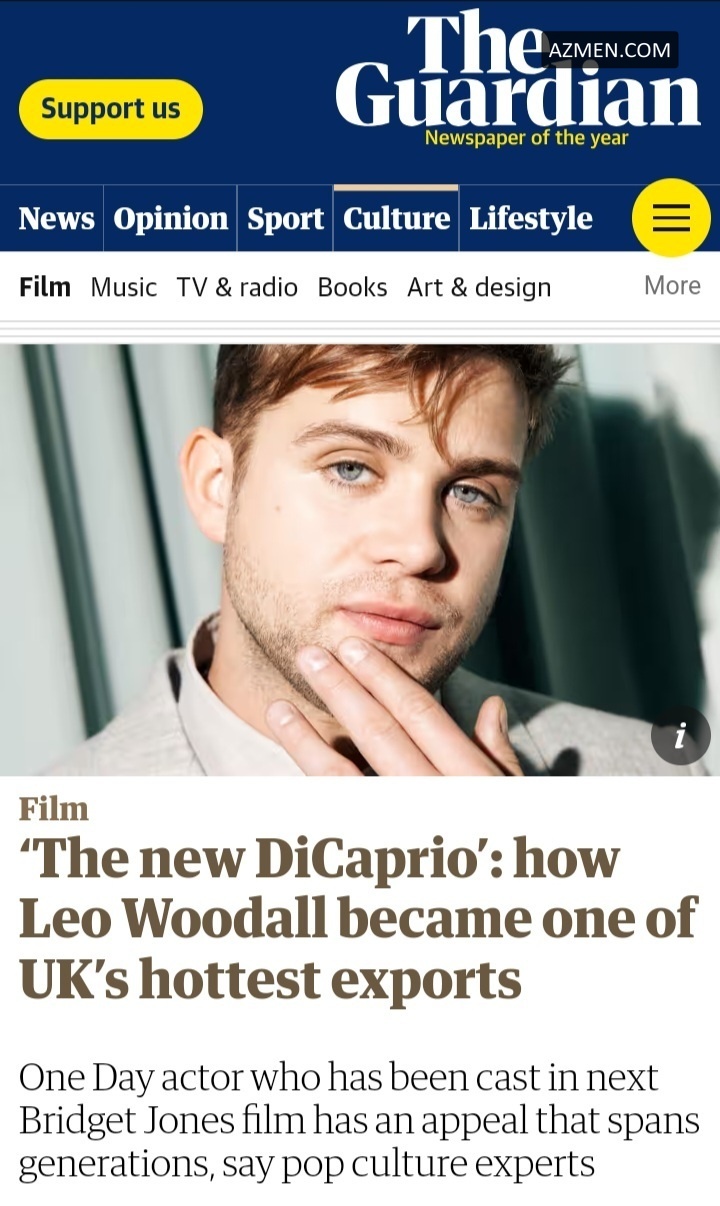The image size is (720, 1206).
Task: Open the Books subsection
Action: click(352, 287)
